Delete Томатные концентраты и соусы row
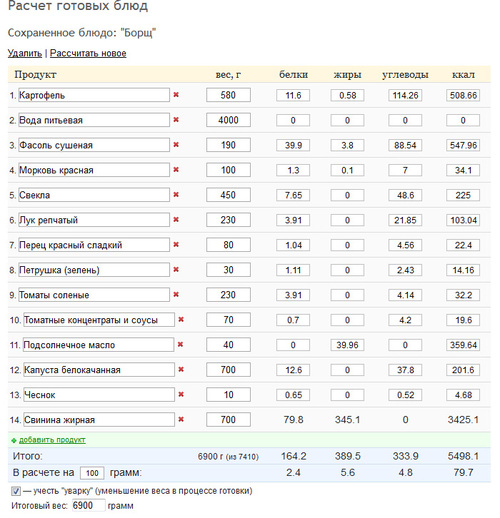 coord(181,320)
